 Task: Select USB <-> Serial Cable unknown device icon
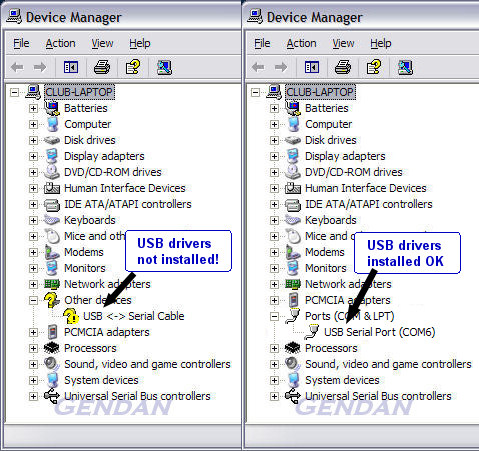pos(71,316)
